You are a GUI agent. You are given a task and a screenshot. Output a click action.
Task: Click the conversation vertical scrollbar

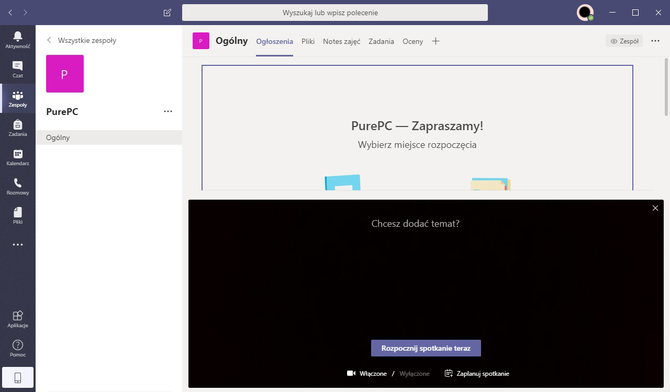click(666, 87)
